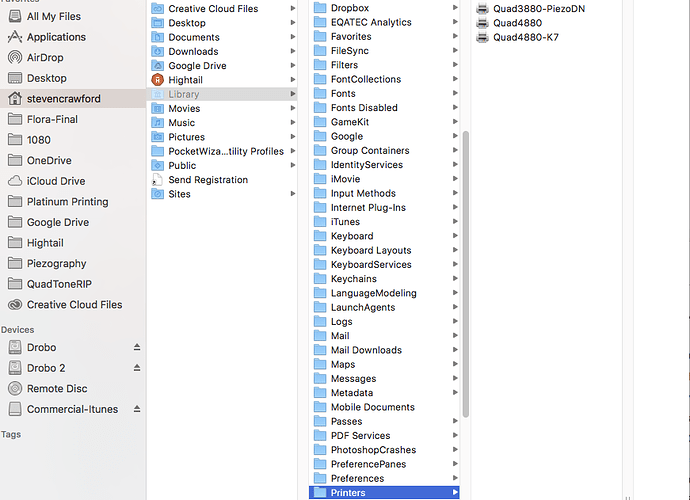Expand the Library folder arrow

click(x=293, y=94)
